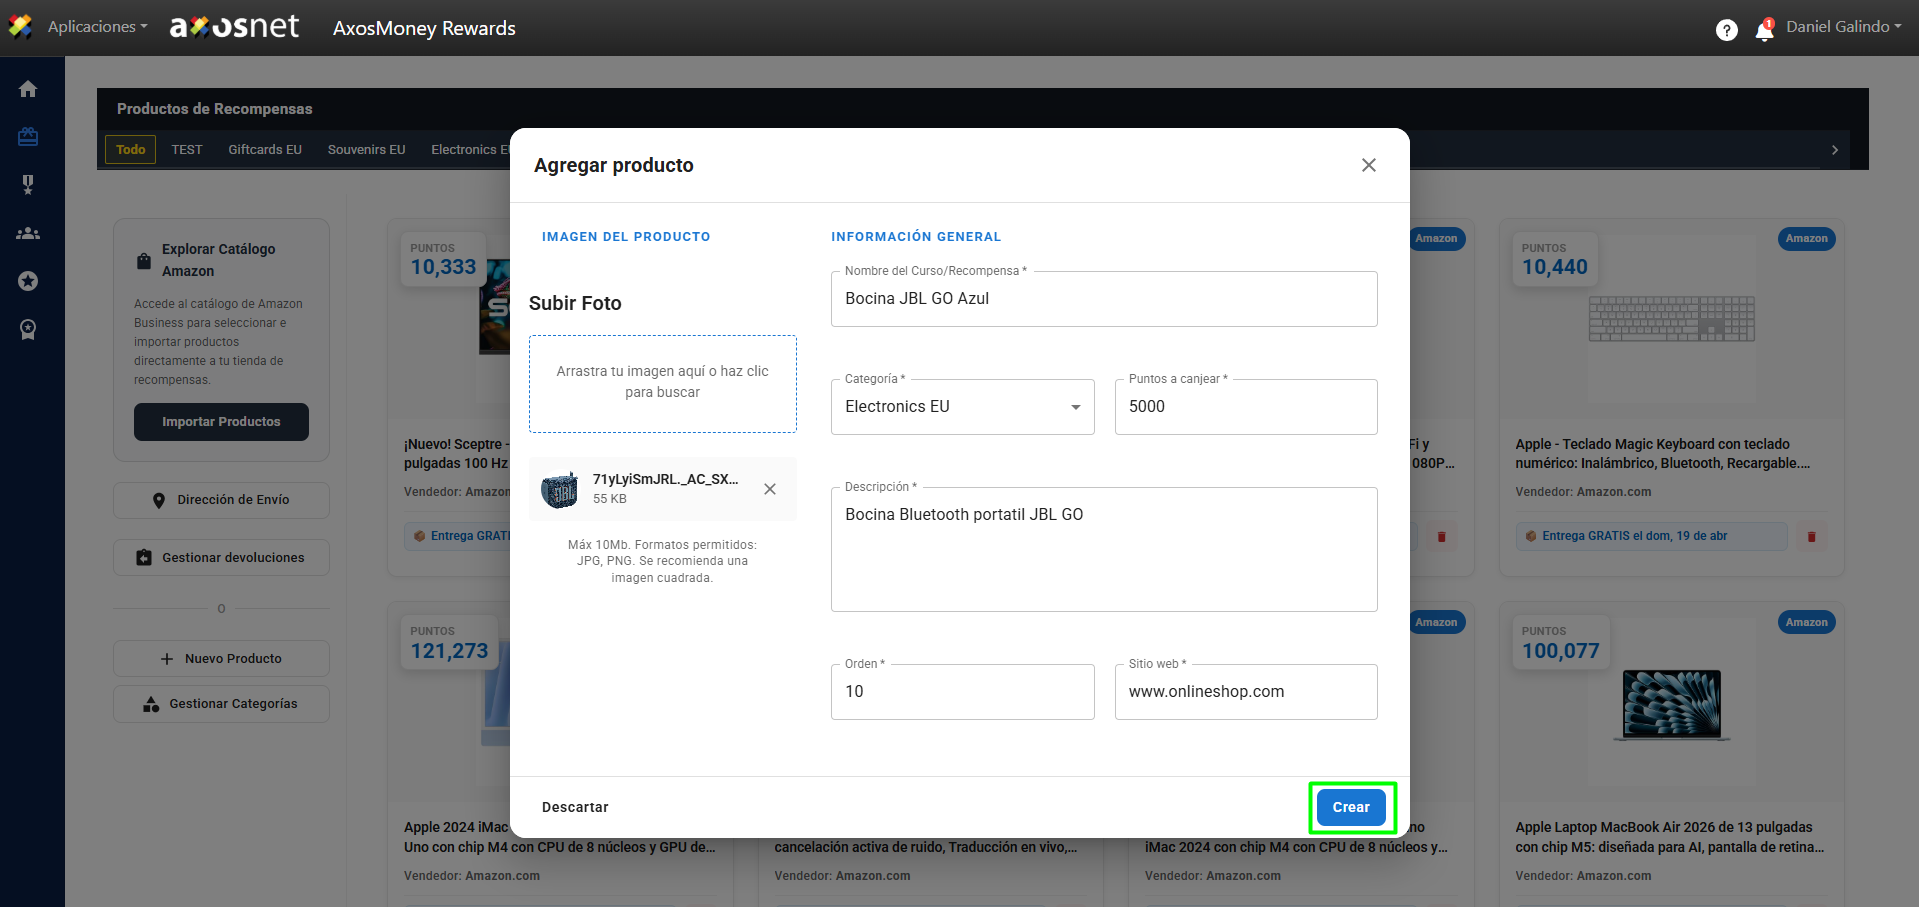The width and height of the screenshot is (1919, 907).
Task: Click the image upload drop area
Action: pos(662,383)
